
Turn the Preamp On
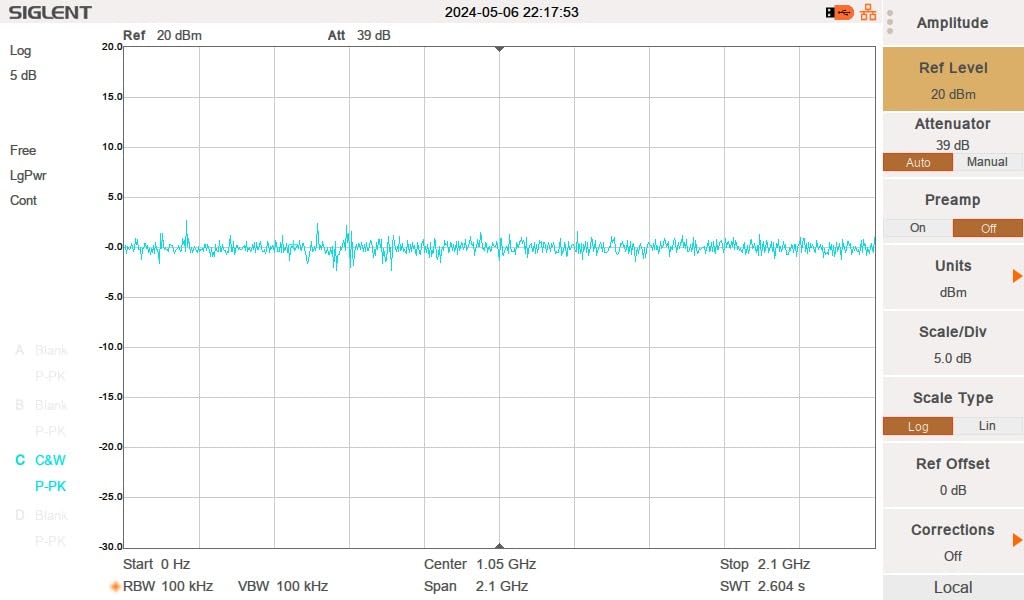pyautogui.click(x=917, y=228)
